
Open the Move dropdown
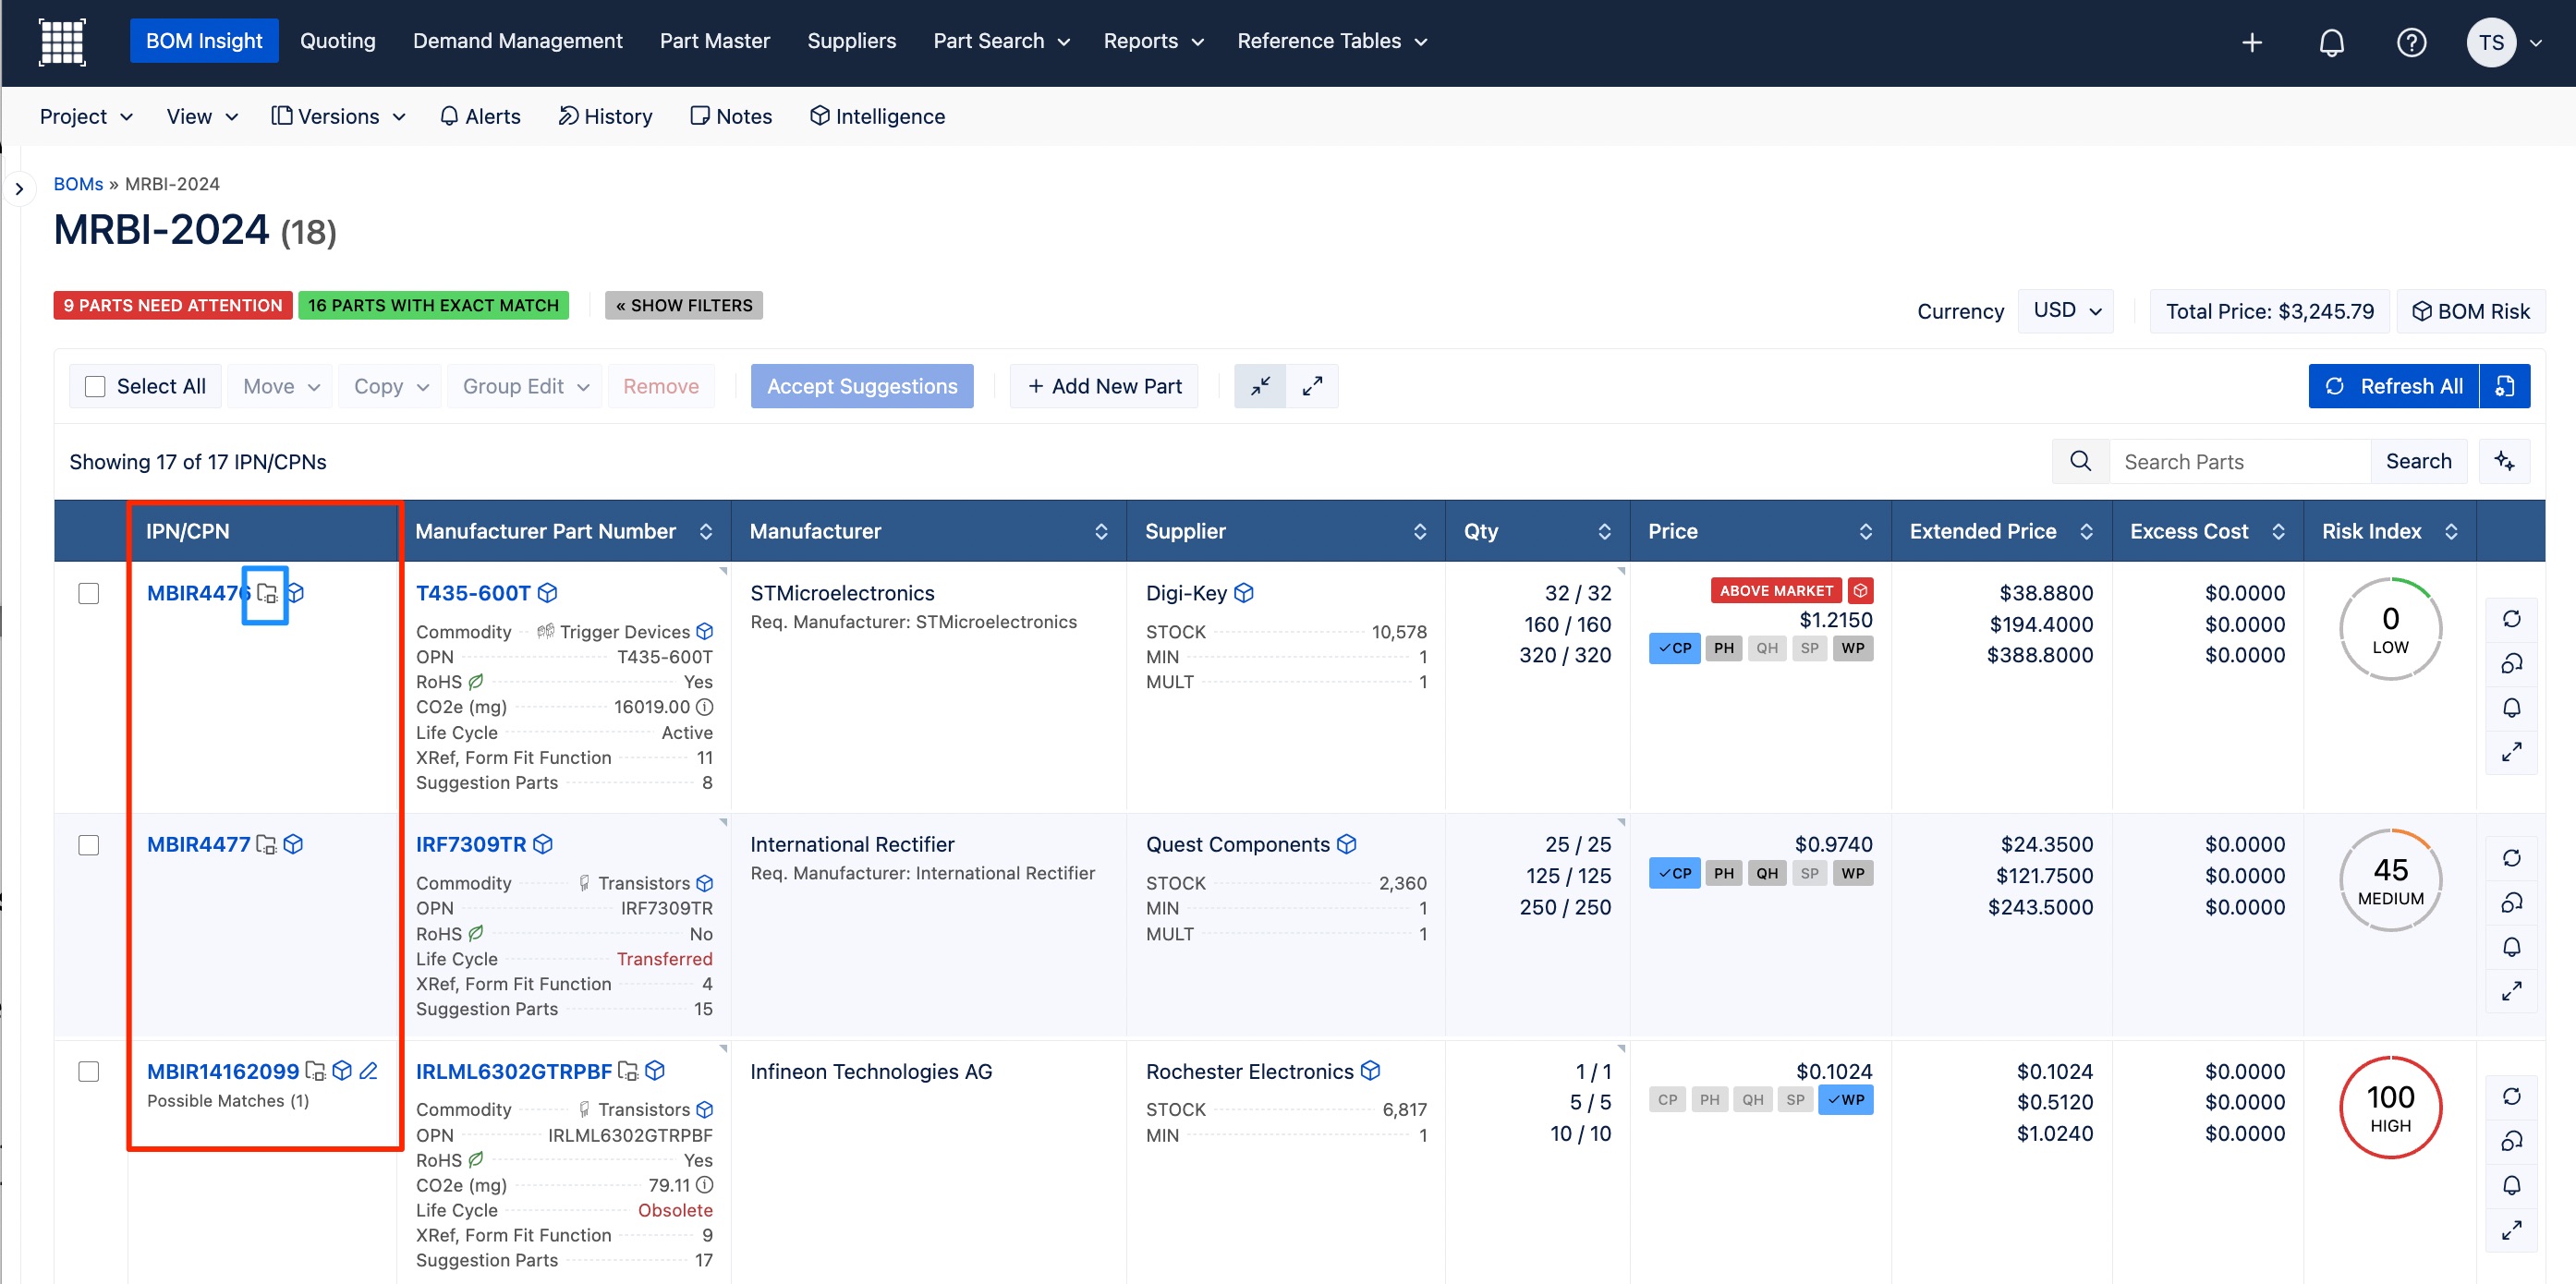coord(281,386)
